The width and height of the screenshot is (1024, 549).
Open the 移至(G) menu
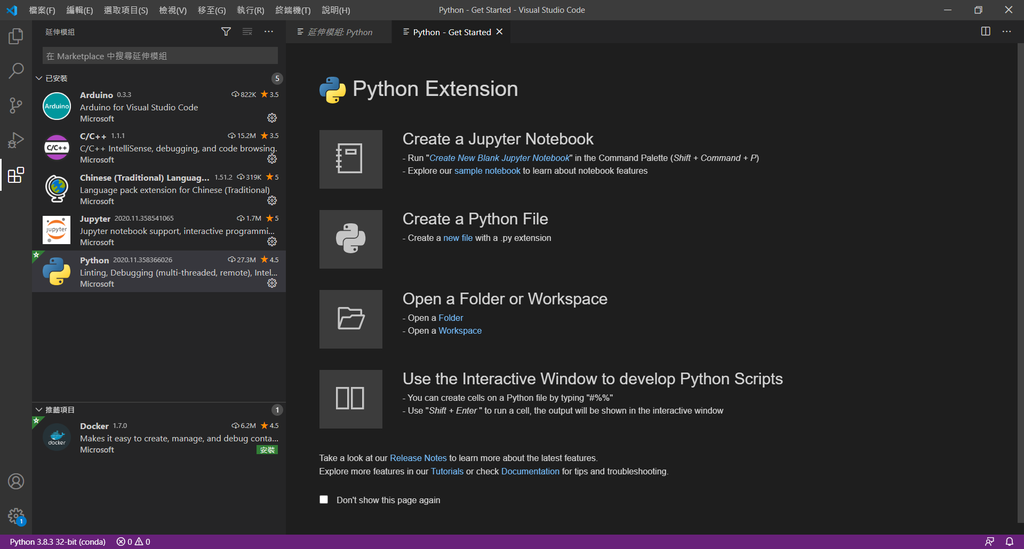(x=212, y=10)
